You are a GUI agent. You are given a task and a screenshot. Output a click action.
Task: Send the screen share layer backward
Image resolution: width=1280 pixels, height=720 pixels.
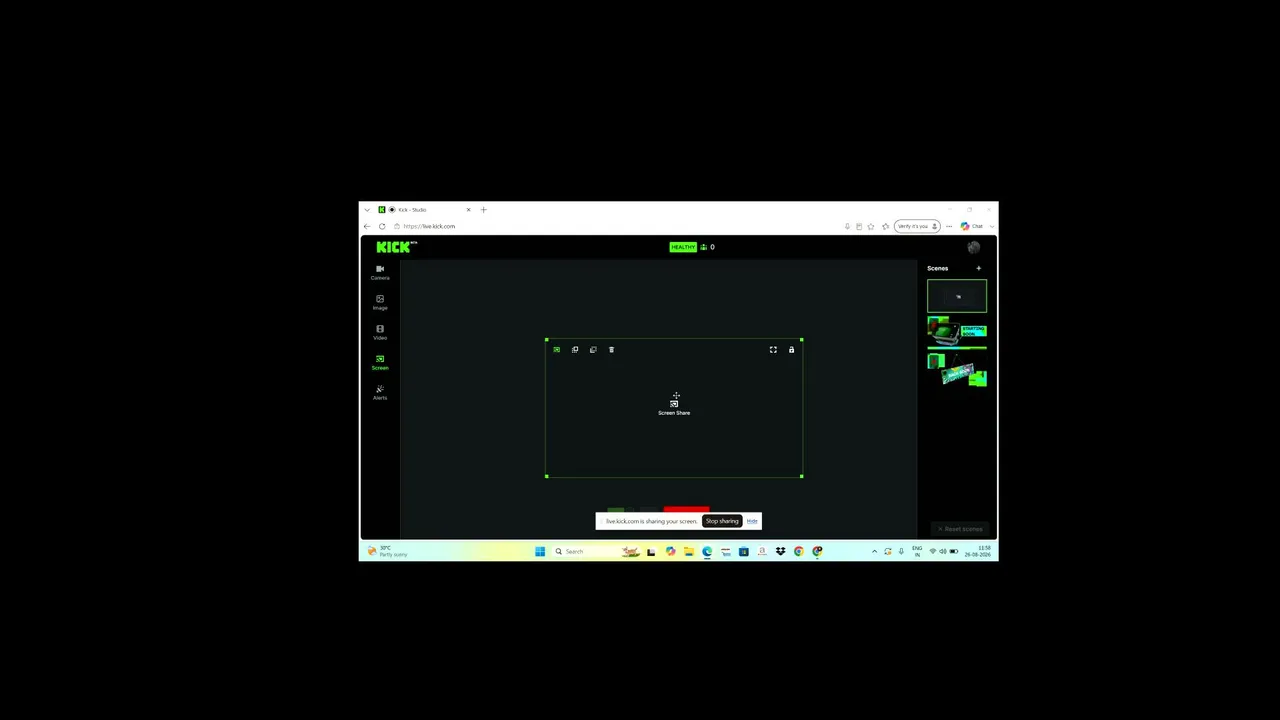[x=593, y=350]
